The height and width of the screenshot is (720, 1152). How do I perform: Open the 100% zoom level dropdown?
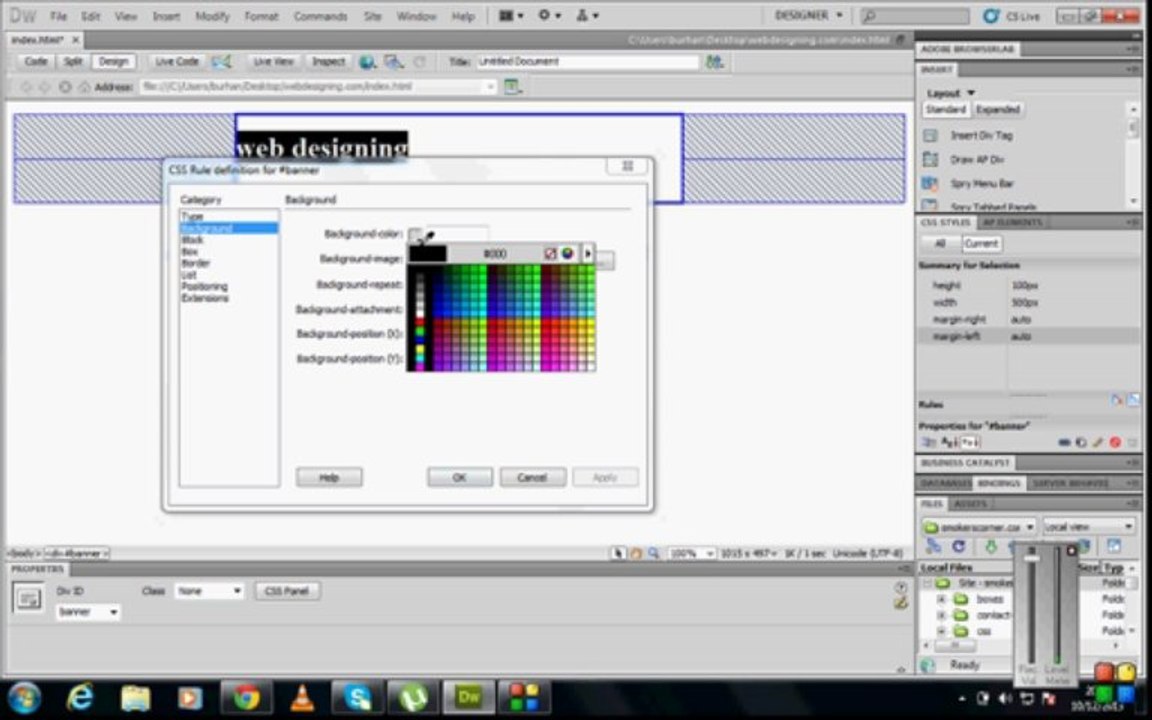tap(691, 553)
